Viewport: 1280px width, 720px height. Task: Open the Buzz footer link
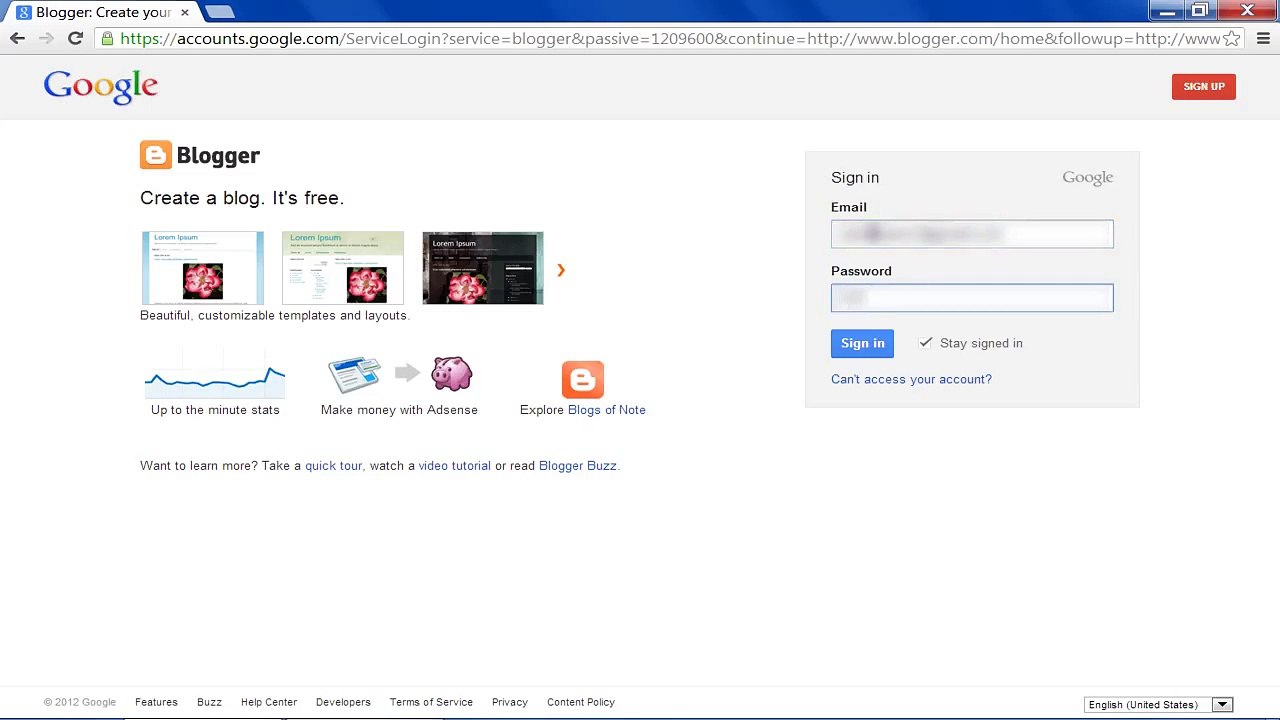pos(209,702)
